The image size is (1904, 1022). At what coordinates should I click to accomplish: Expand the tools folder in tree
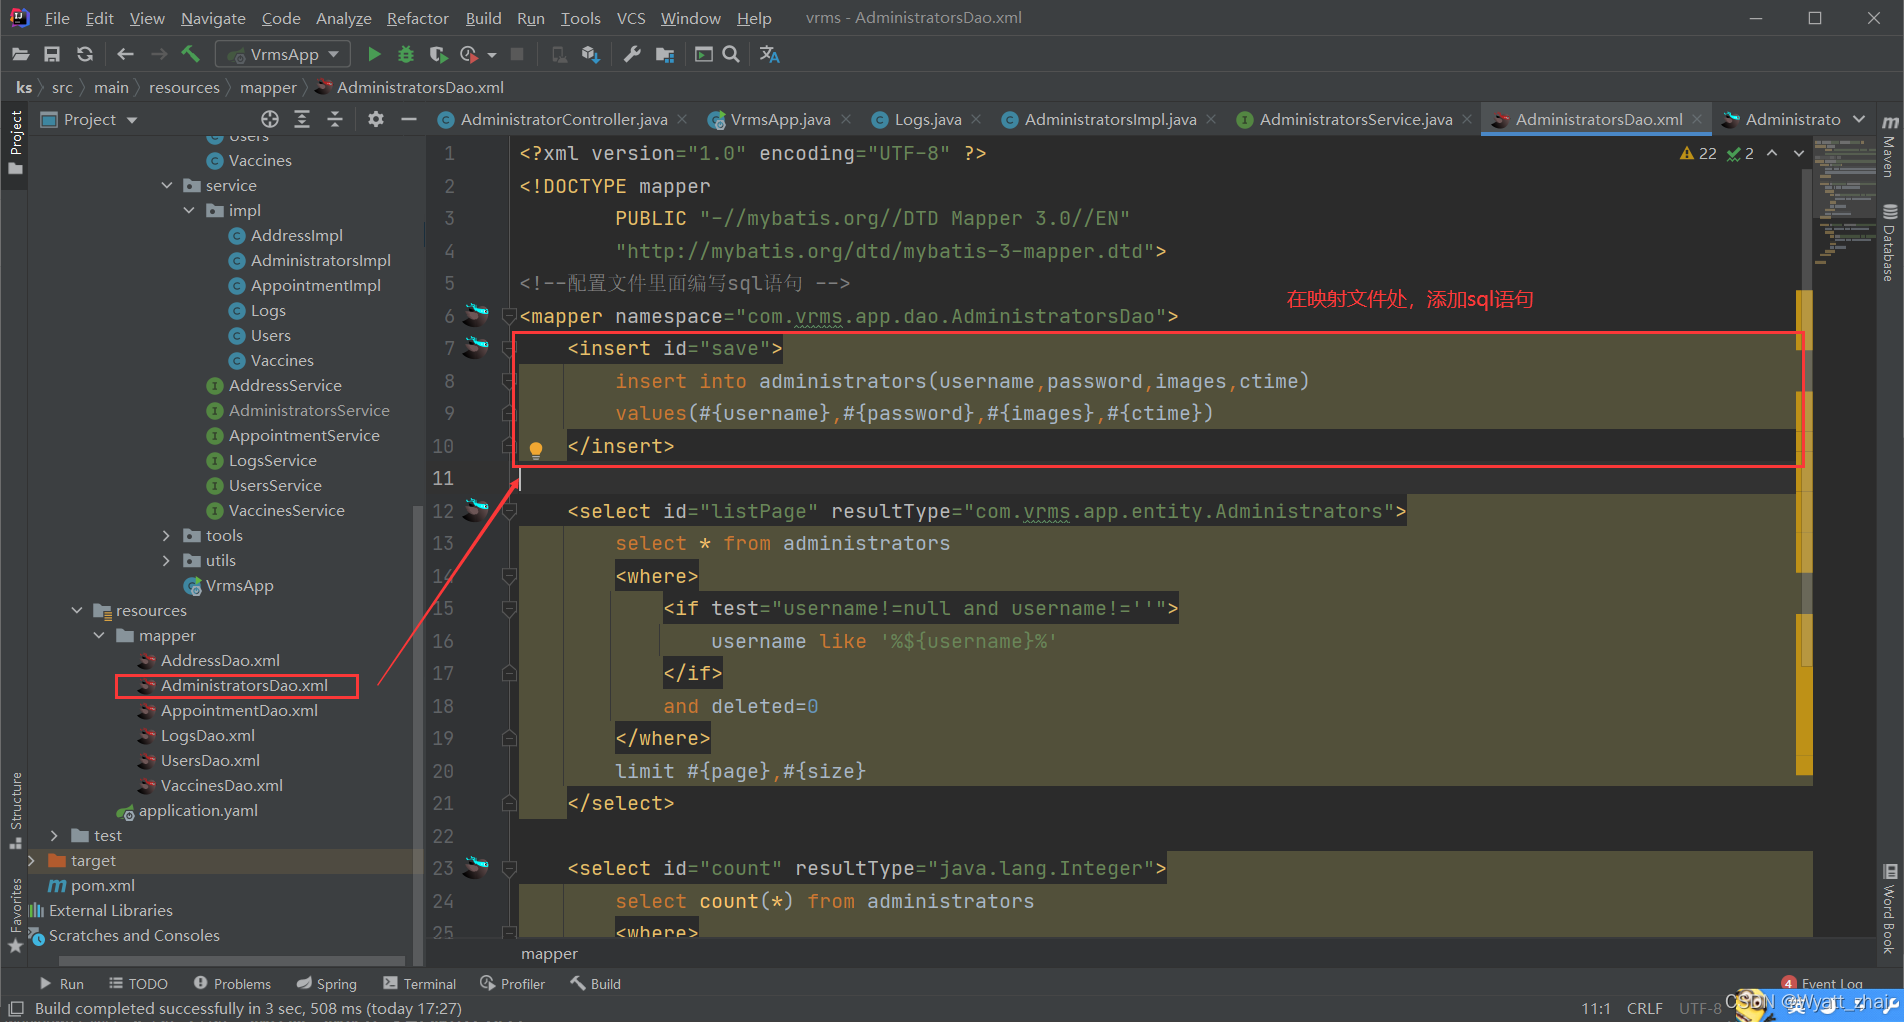pos(166,535)
